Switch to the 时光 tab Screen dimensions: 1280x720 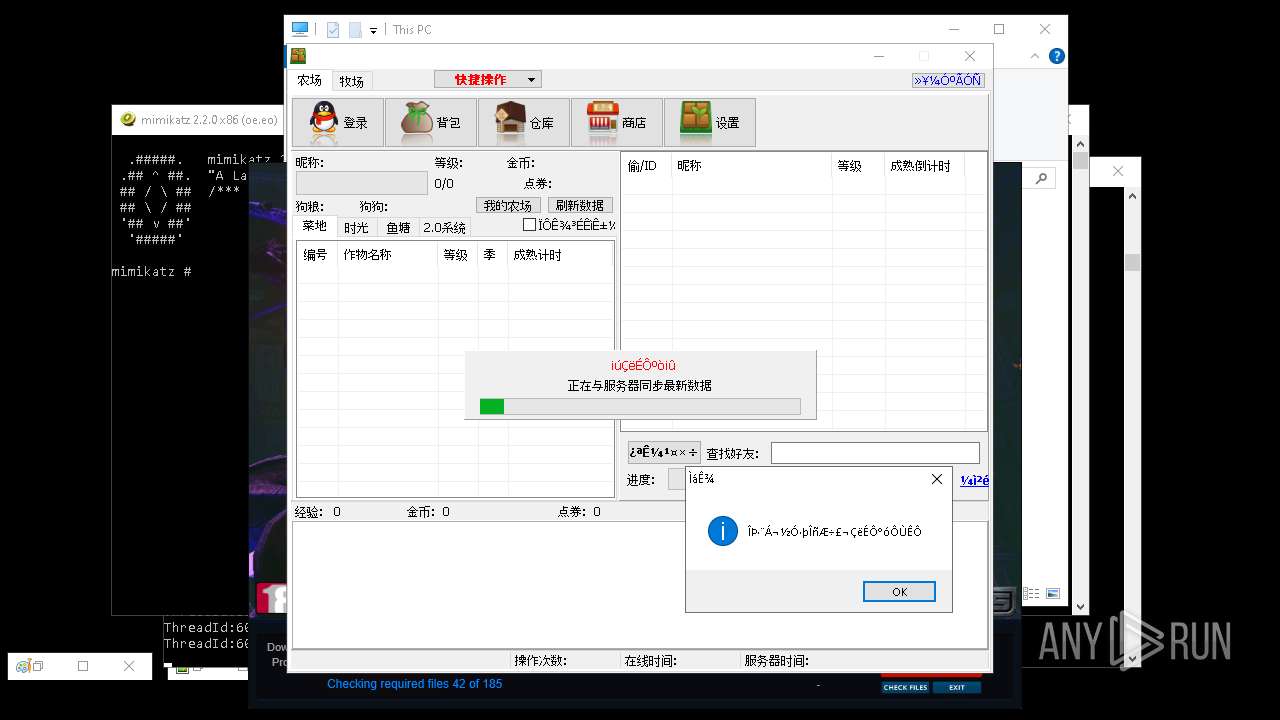356,227
